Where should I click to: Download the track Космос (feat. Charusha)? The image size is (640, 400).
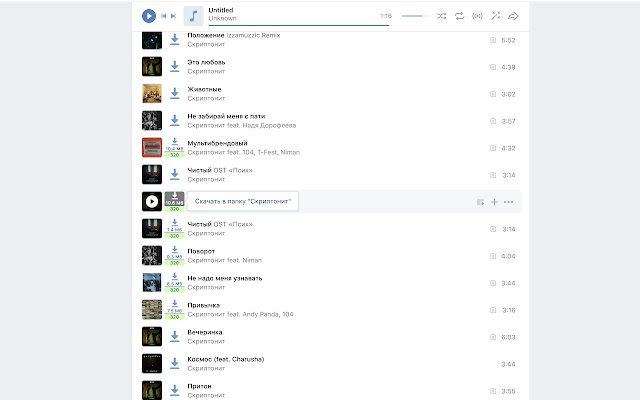tap(174, 363)
